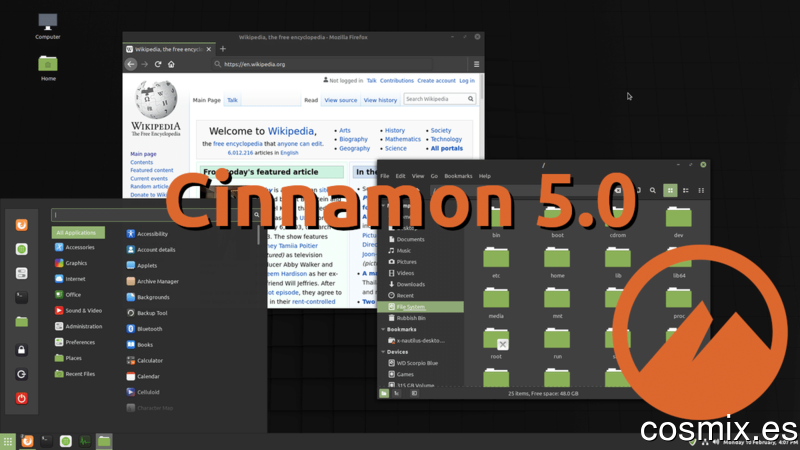Open the mnt folder
This screenshot has height=450, width=800.
557,303
